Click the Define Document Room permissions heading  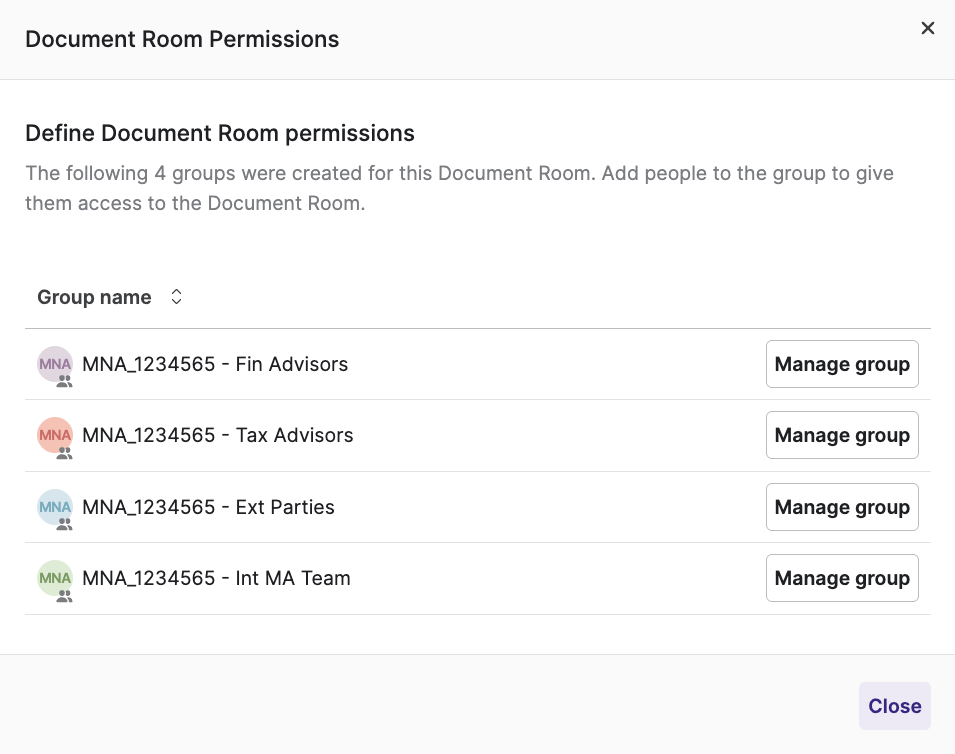(220, 133)
